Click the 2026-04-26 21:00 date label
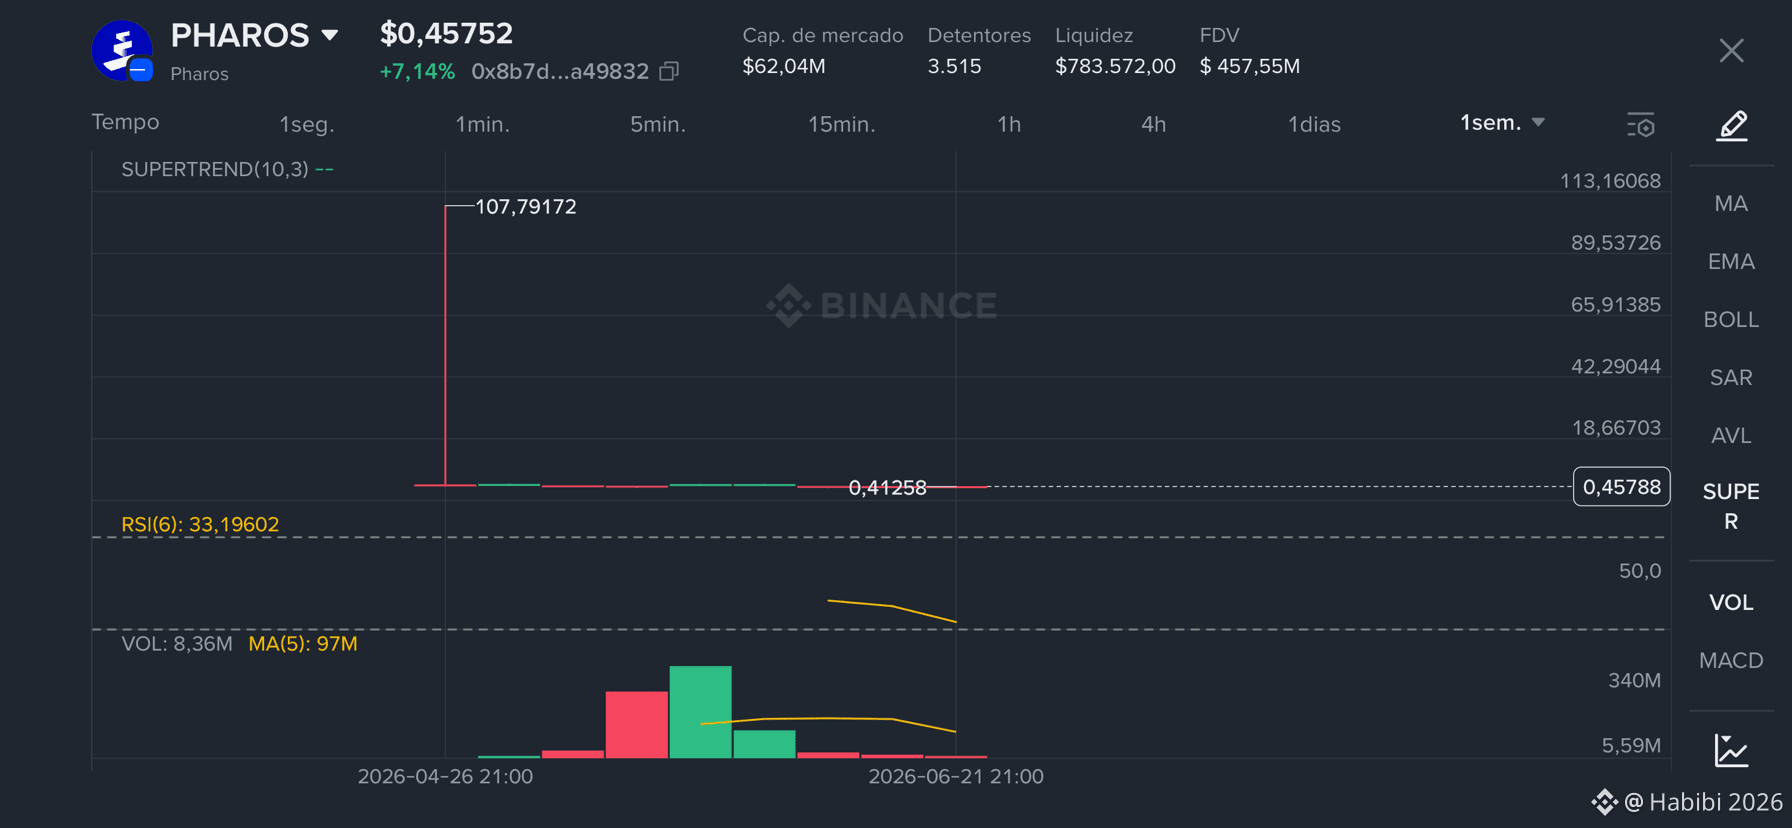Viewport: 1792px width, 828px height. click(445, 777)
